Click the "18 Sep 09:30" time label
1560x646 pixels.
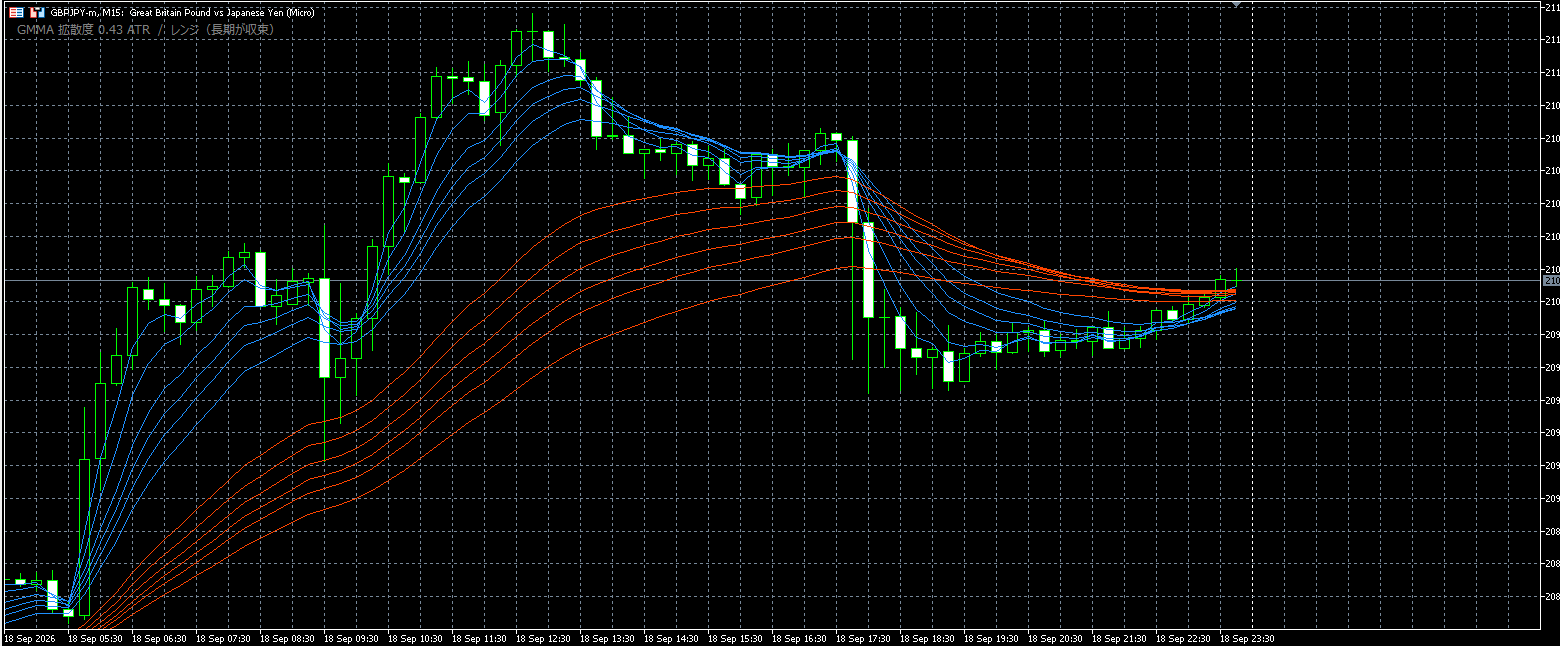pyautogui.click(x=350, y=638)
